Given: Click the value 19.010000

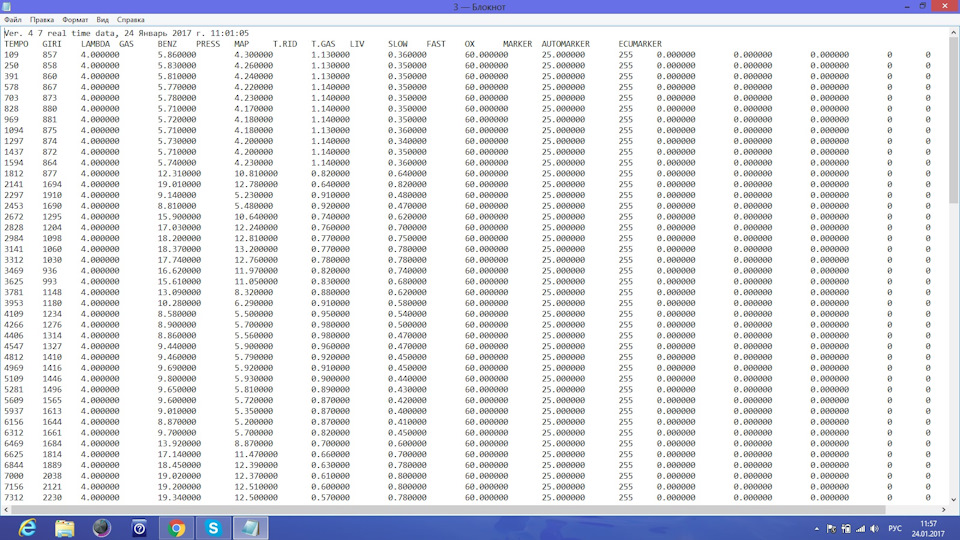Looking at the screenshot, I should [179, 184].
